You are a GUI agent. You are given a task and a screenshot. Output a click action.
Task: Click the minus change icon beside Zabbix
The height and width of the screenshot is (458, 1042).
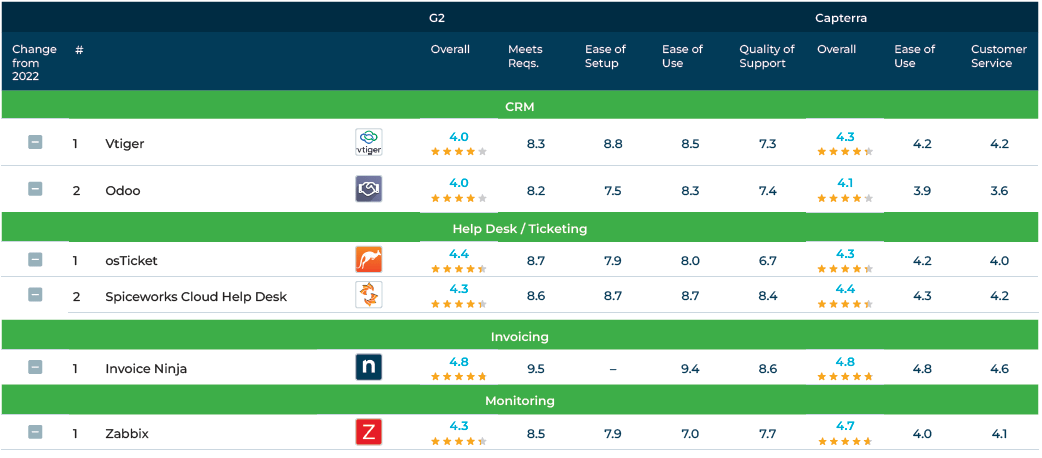(35, 432)
